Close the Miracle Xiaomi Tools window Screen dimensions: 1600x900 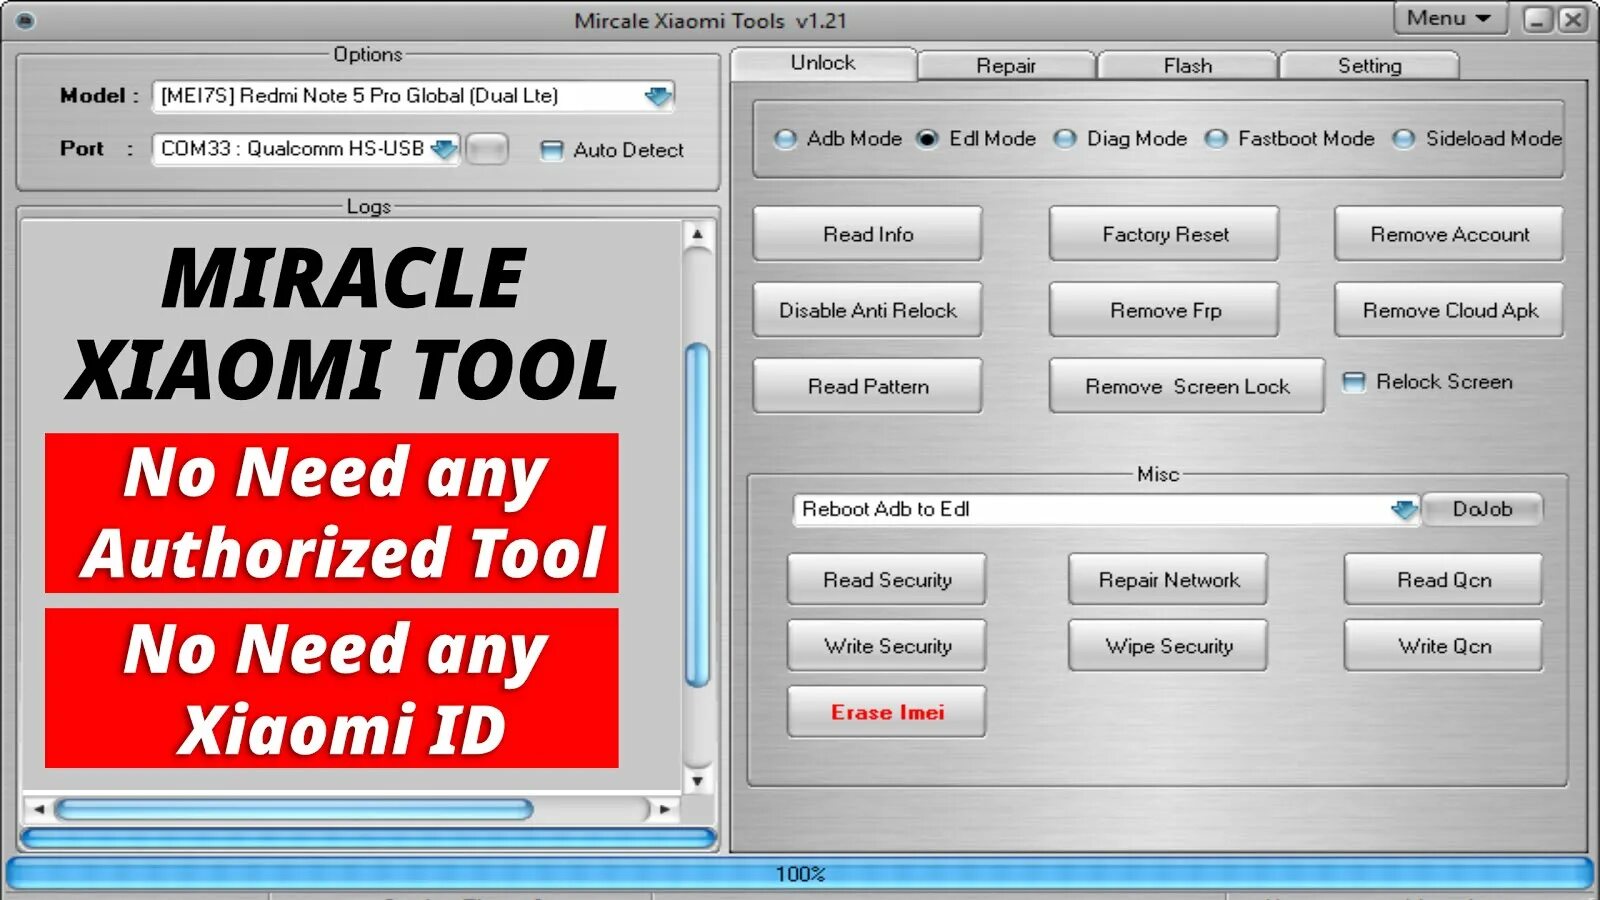1573,20
